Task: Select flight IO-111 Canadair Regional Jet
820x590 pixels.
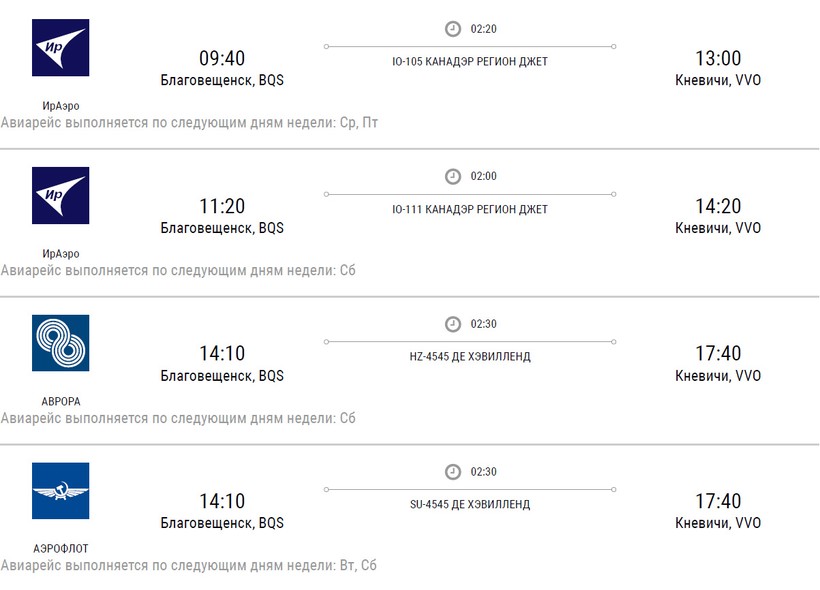Action: [x=470, y=210]
